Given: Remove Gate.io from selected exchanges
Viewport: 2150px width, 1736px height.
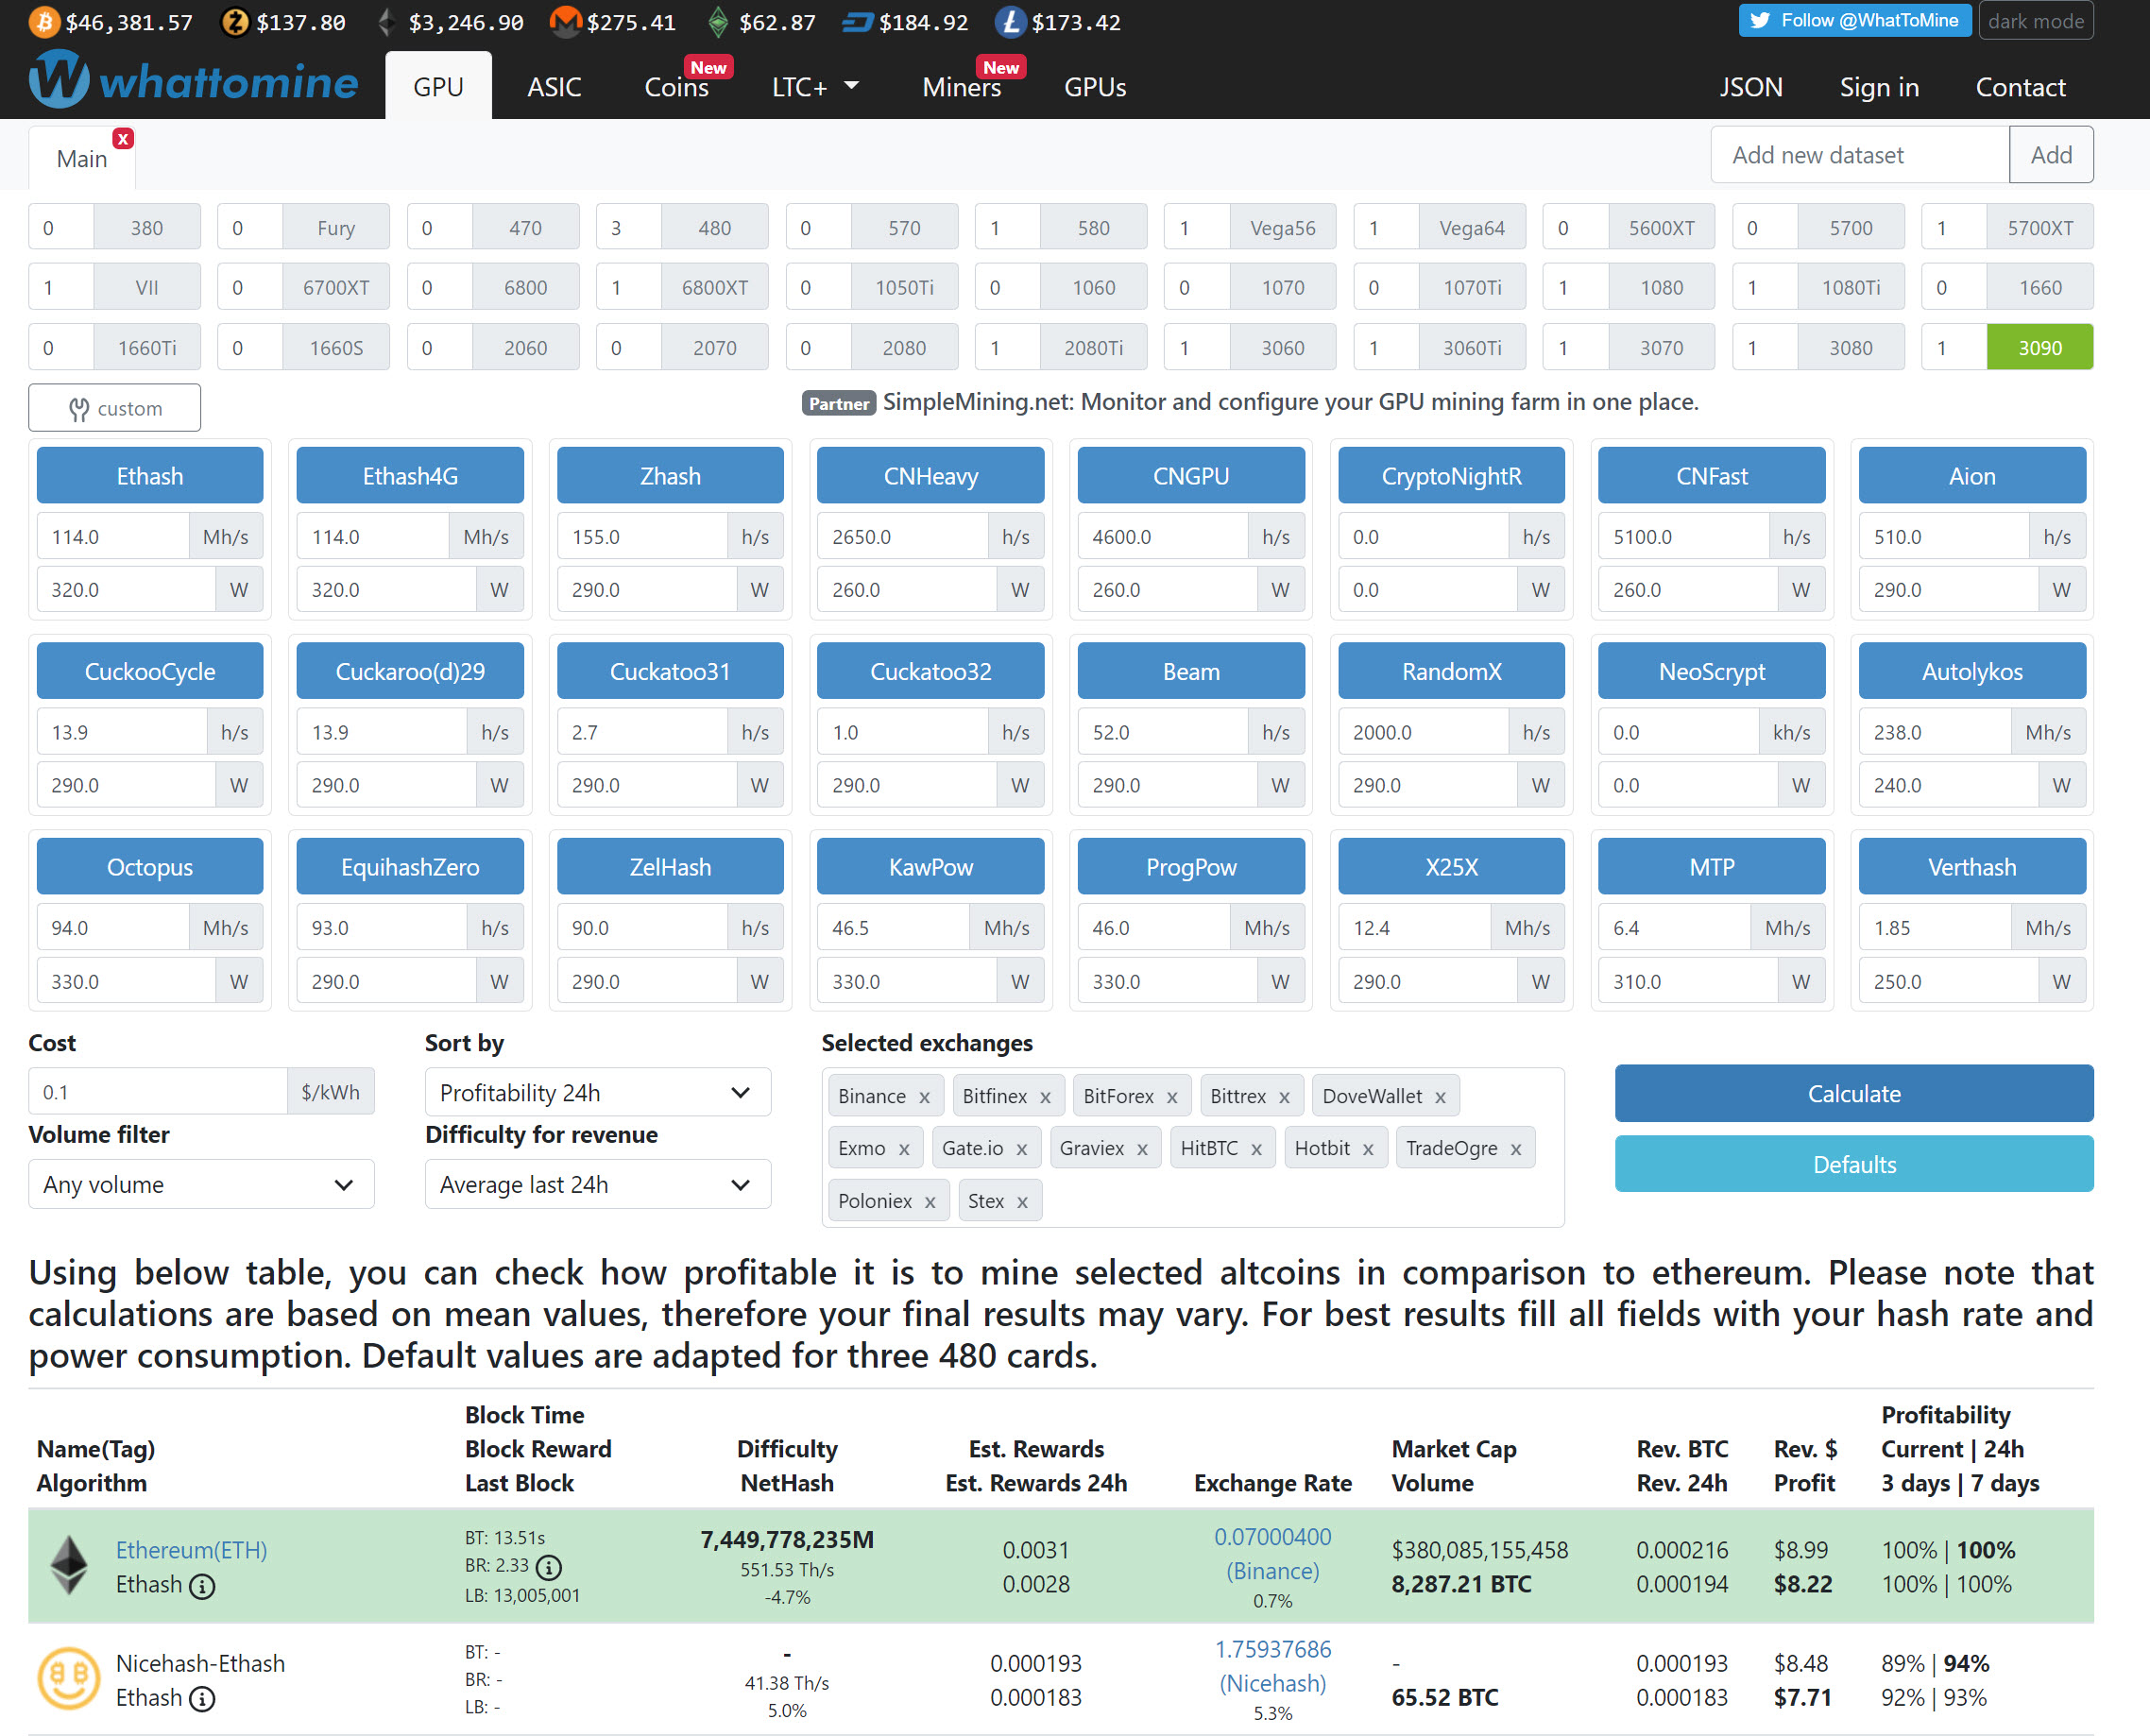Looking at the screenshot, I should (1021, 1149).
